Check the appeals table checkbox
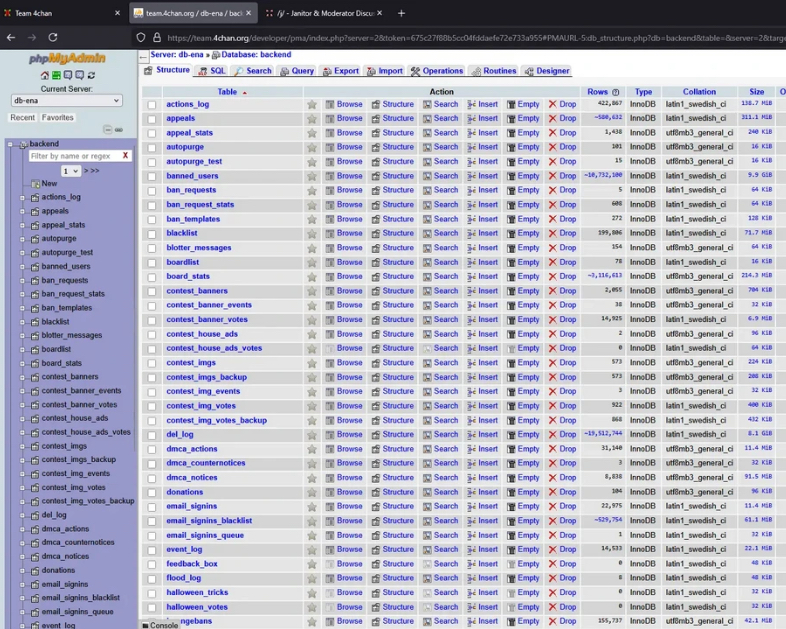Image resolution: width=786 pixels, height=629 pixels. click(152, 119)
